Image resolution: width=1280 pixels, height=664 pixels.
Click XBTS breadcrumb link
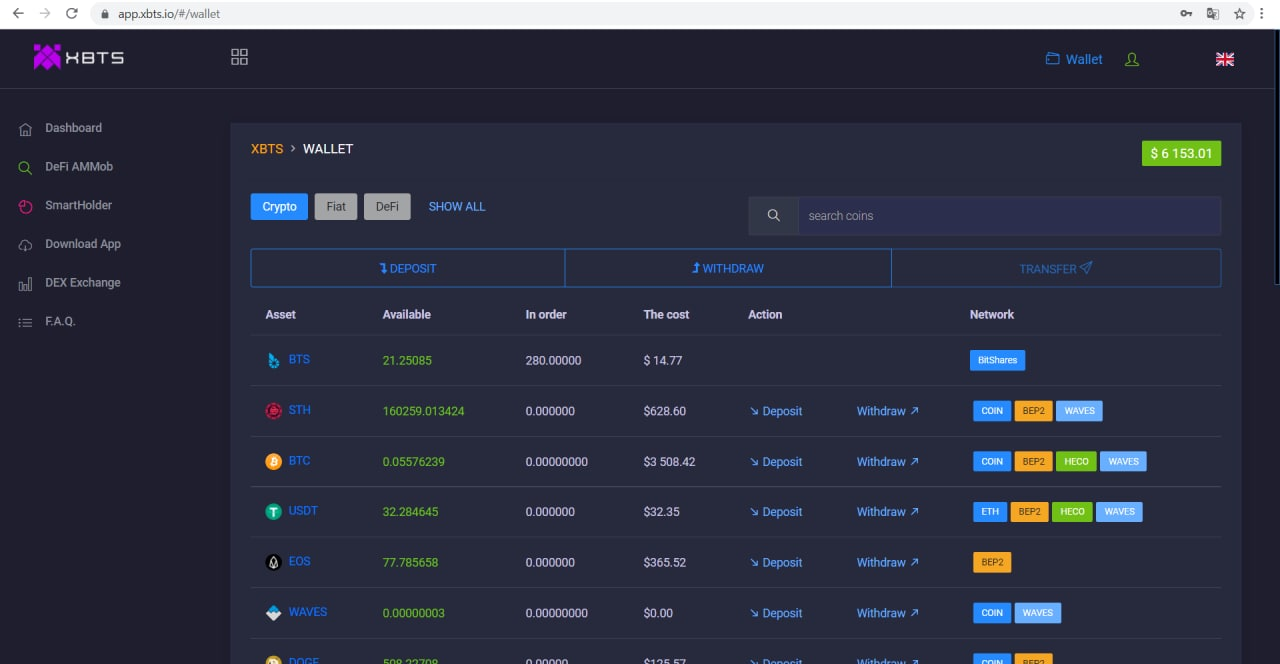point(267,149)
